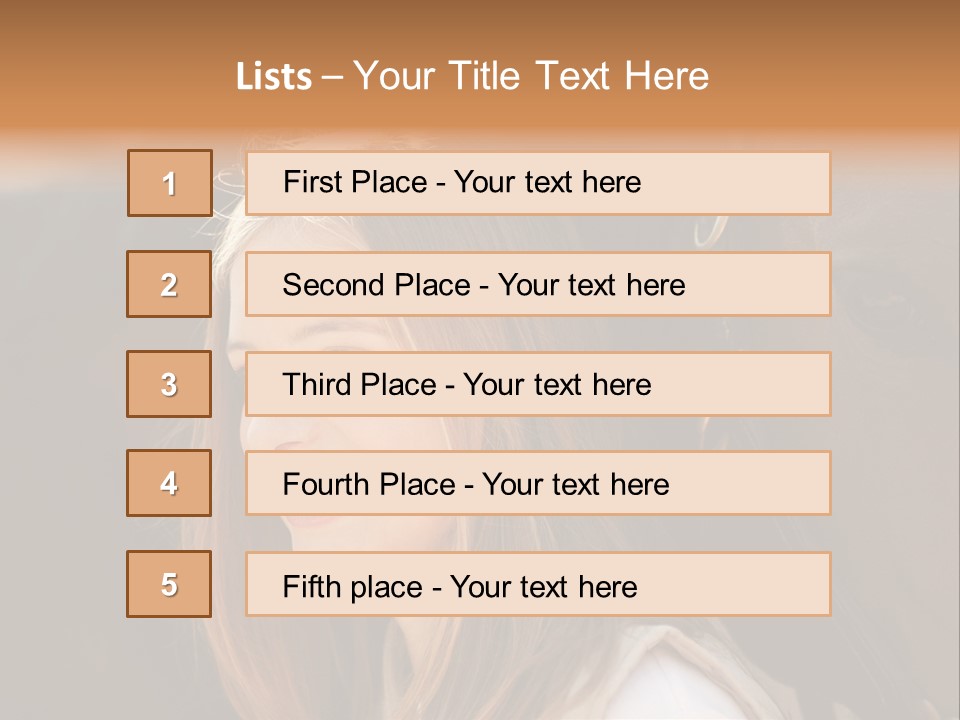This screenshot has width=960, height=720.
Task: Click the dash in the slide title
Action: click(x=332, y=77)
